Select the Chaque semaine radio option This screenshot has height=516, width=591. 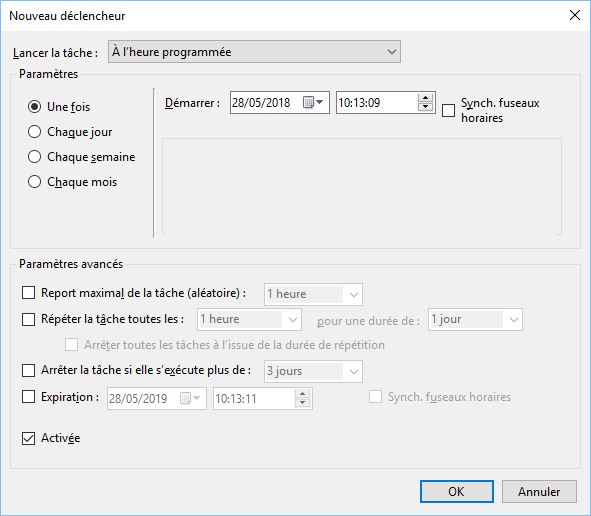[x=34, y=156]
